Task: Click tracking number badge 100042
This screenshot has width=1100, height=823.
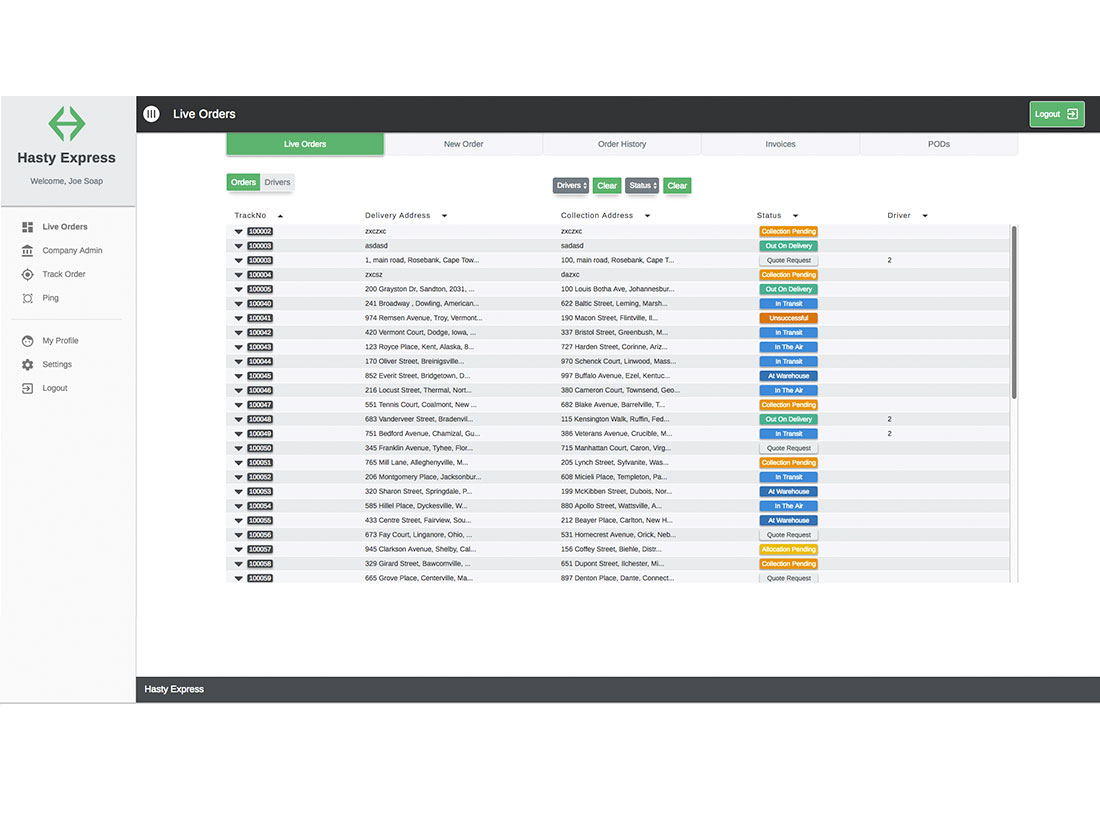Action: click(260, 333)
